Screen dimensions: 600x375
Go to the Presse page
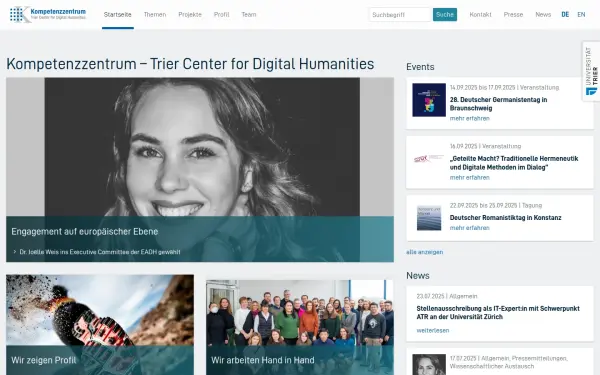[x=513, y=15]
